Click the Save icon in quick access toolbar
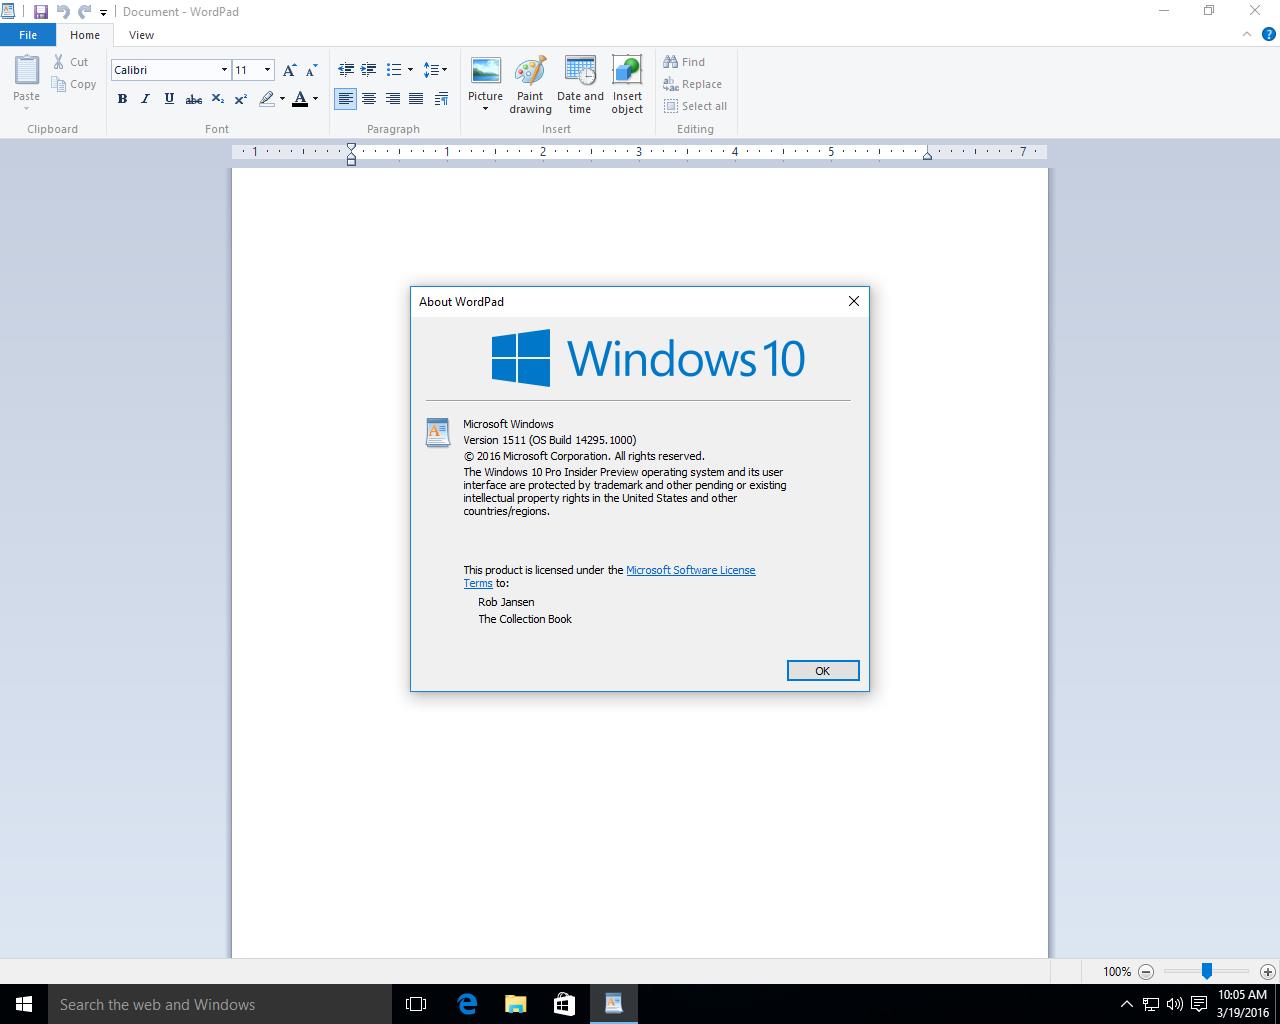Viewport: 1280px width, 1024px height. tap(41, 12)
